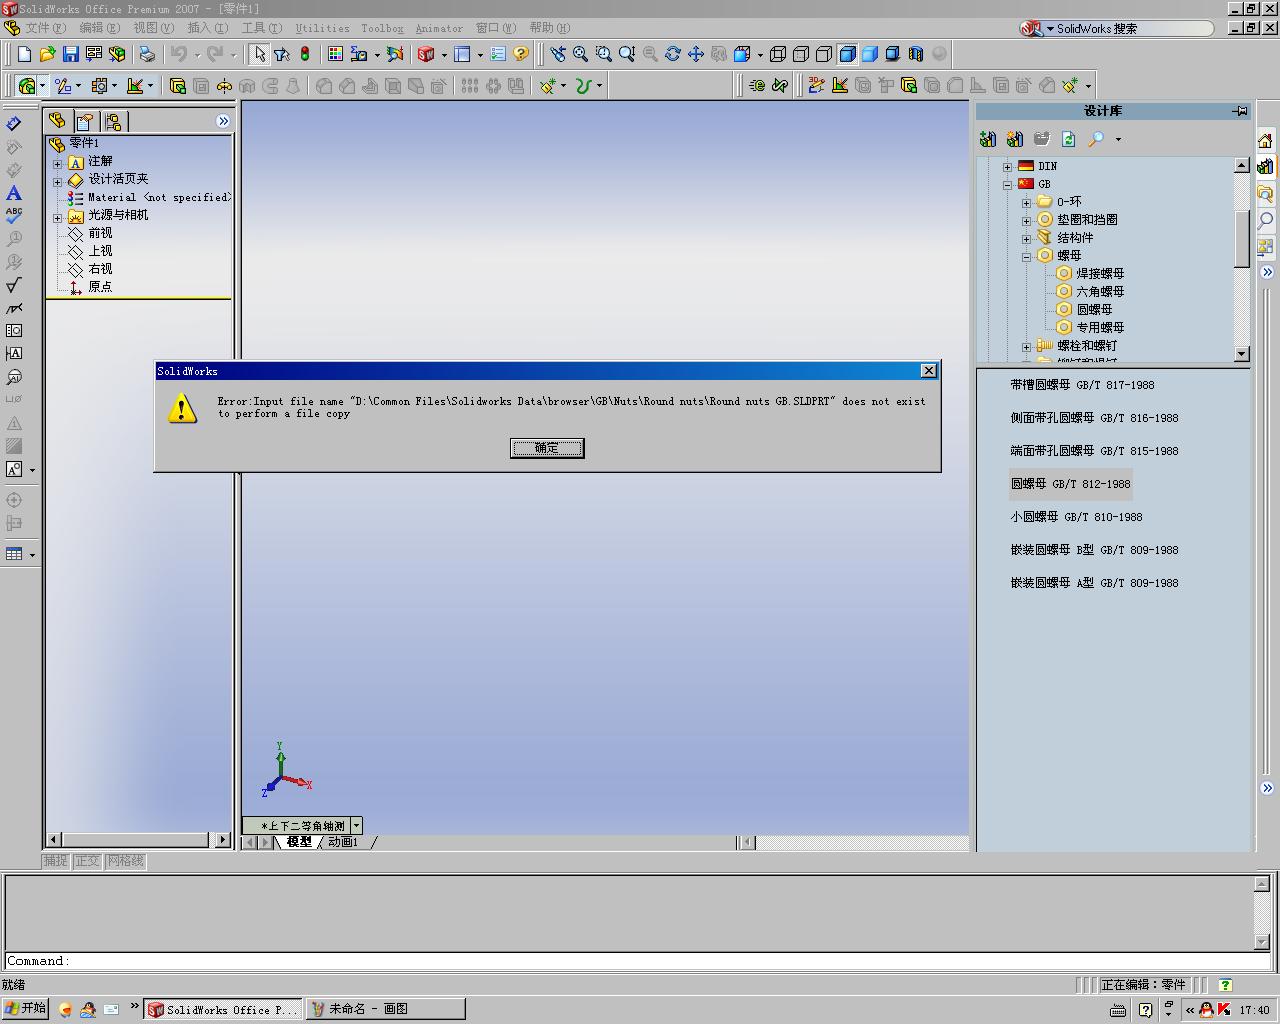Image resolution: width=1280 pixels, height=1024 pixels.
Task: Expand the 光源与相机 tree node
Action: pyautogui.click(x=57, y=216)
